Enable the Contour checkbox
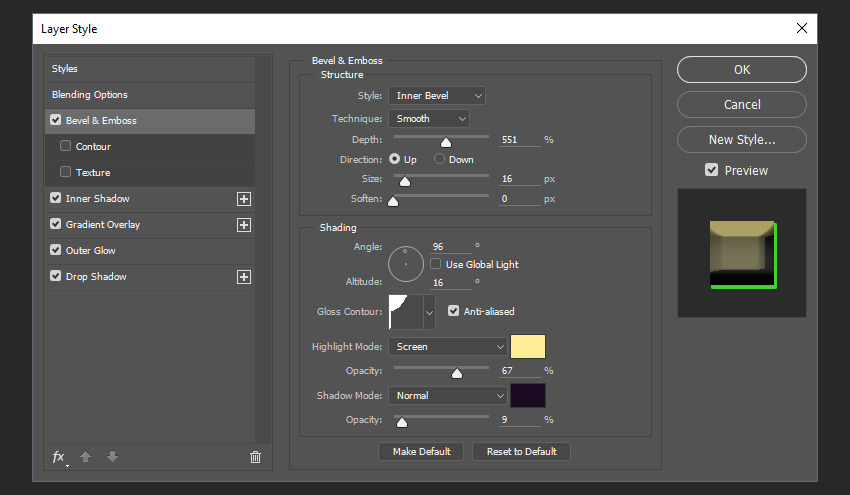Image resolution: width=850 pixels, height=495 pixels. click(x=66, y=147)
